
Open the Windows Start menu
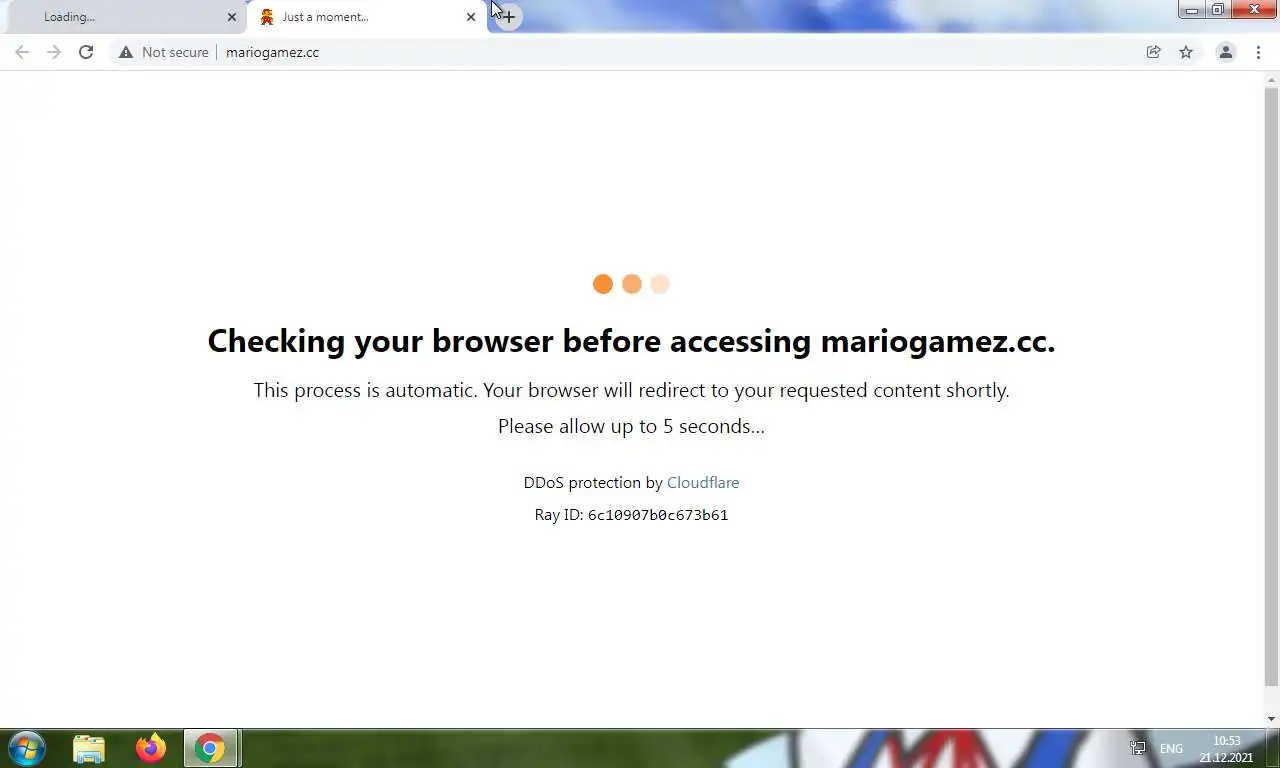[27, 748]
